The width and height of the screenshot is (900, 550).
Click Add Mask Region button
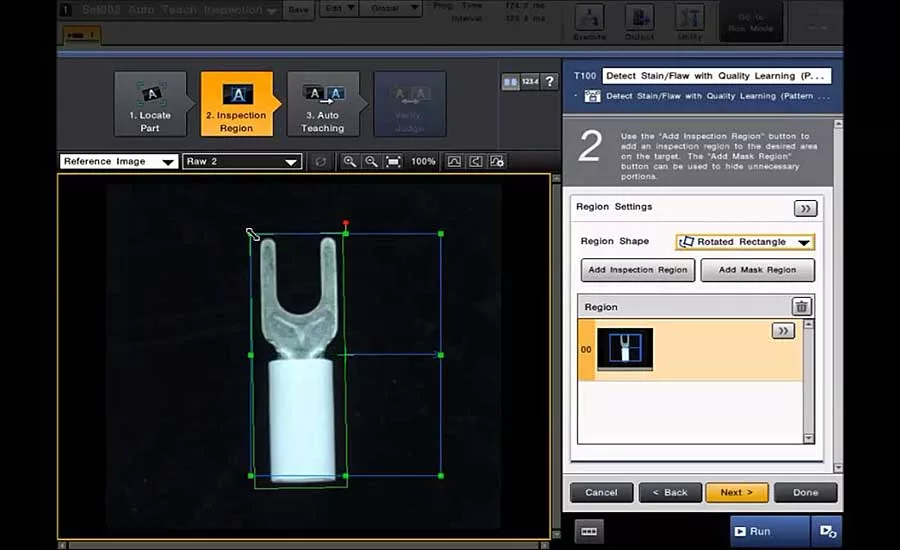tap(757, 270)
